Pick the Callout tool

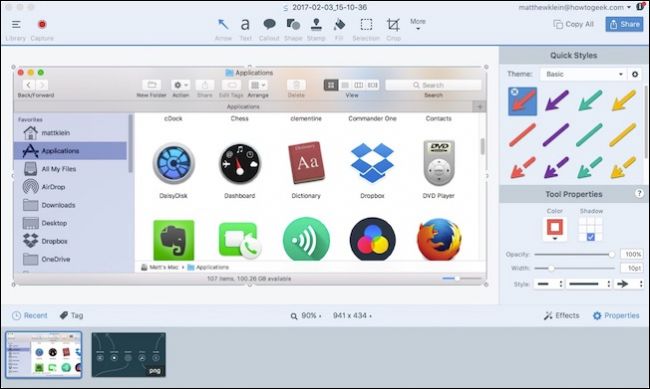coord(269,29)
